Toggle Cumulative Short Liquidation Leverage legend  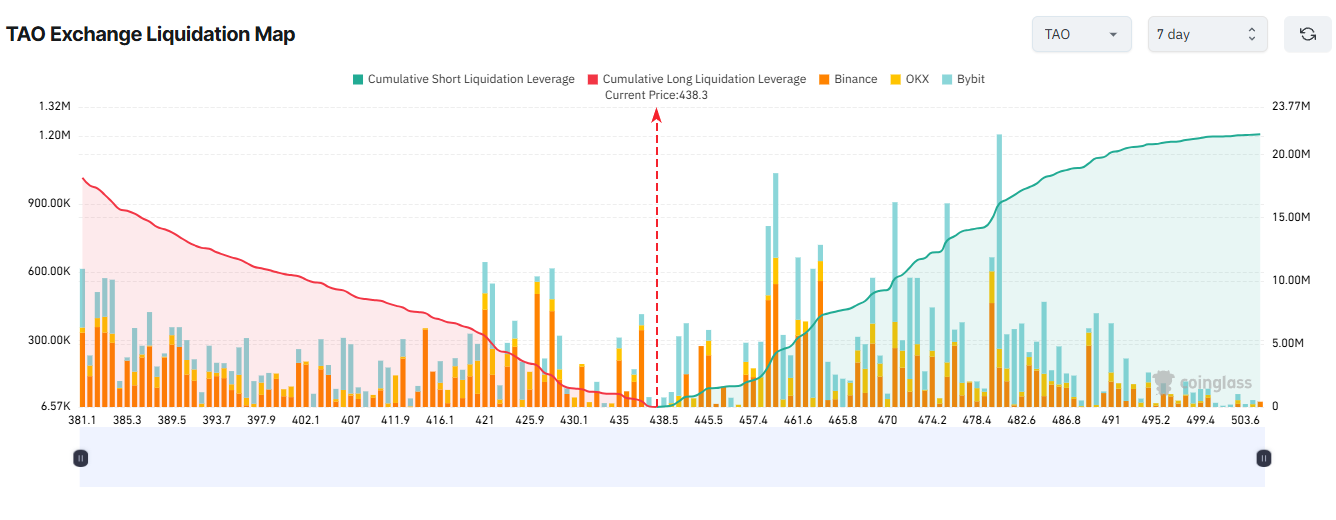tap(471, 79)
